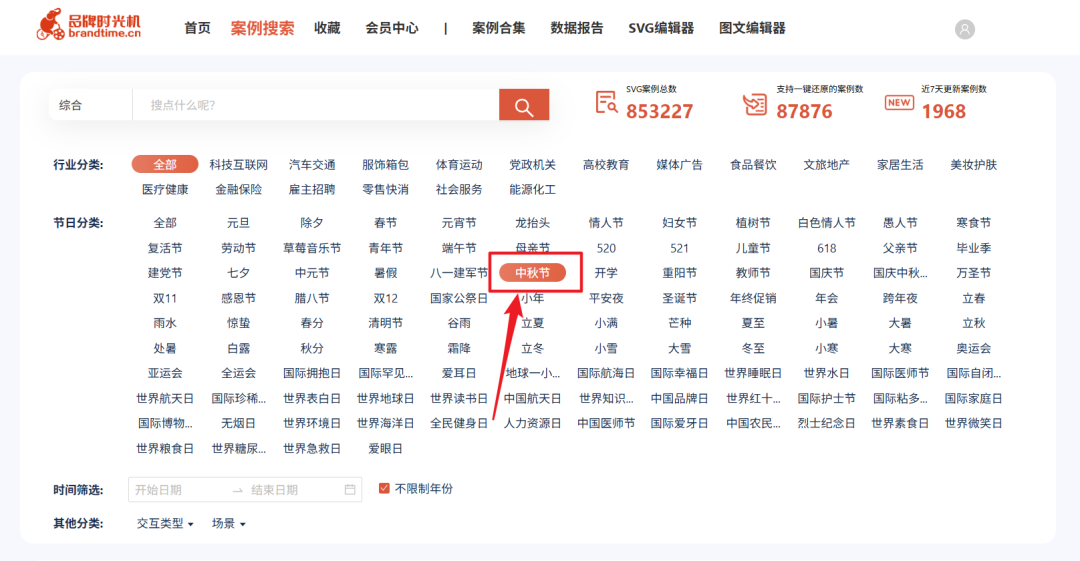Image resolution: width=1080 pixels, height=561 pixels.
Task: Click the orange search magnifier button
Action: [x=523, y=105]
